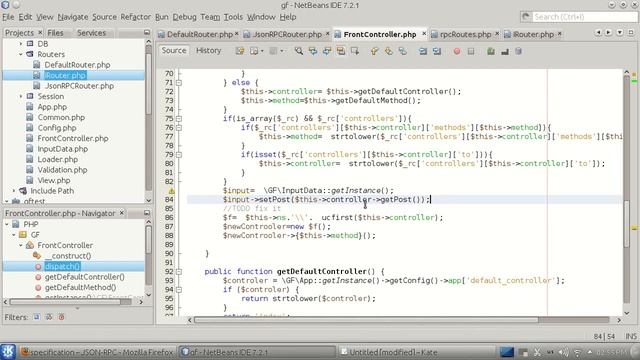Collapse the Routers folder node
Image resolution: width=640 pixels, height=360 pixels.
pos(21,54)
